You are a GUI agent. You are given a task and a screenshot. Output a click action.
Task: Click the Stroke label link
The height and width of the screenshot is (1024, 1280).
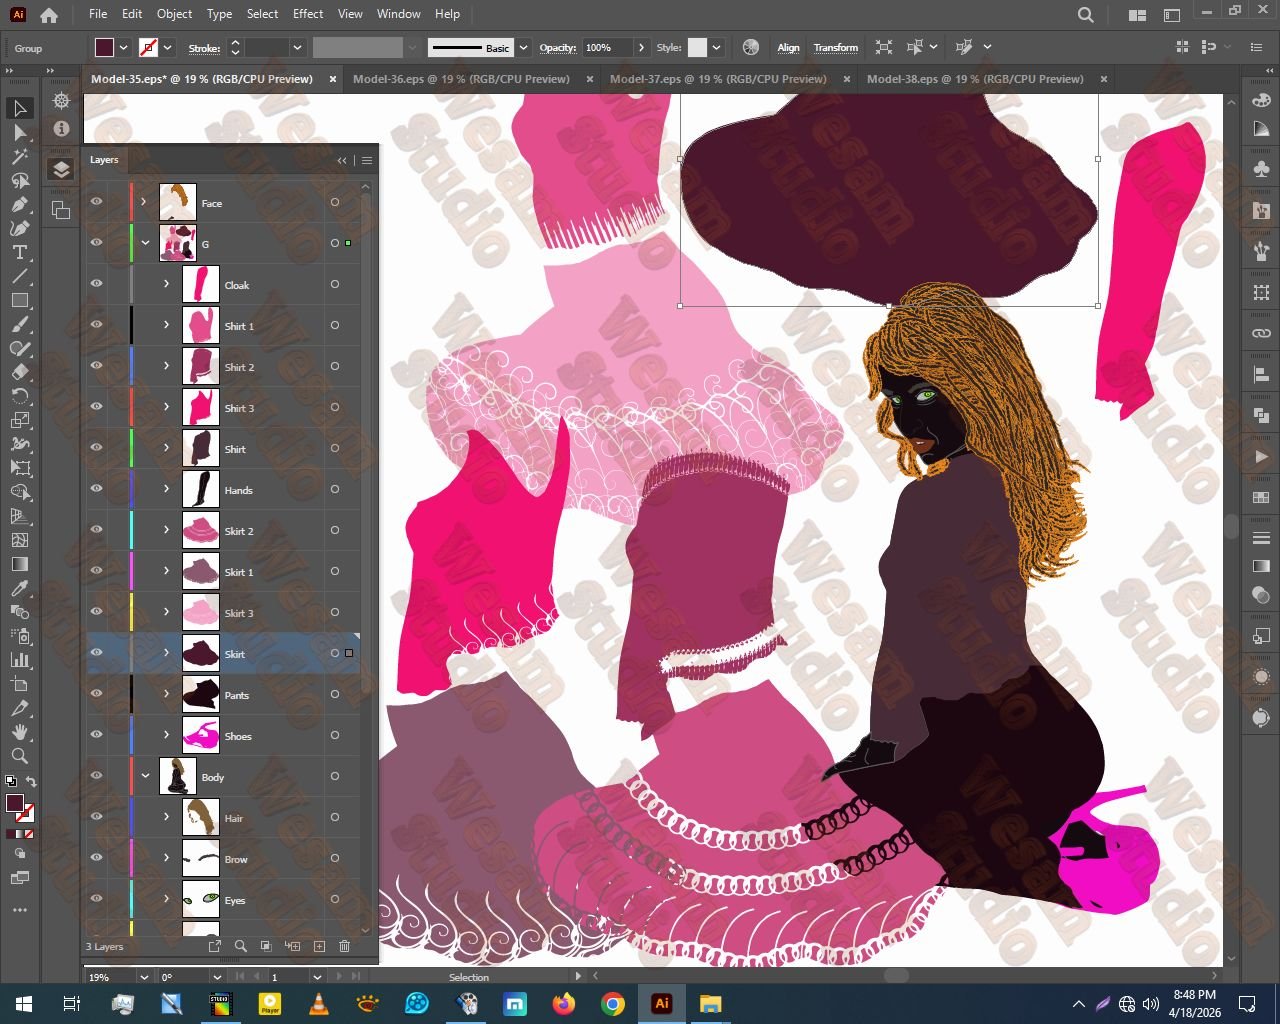click(x=205, y=48)
